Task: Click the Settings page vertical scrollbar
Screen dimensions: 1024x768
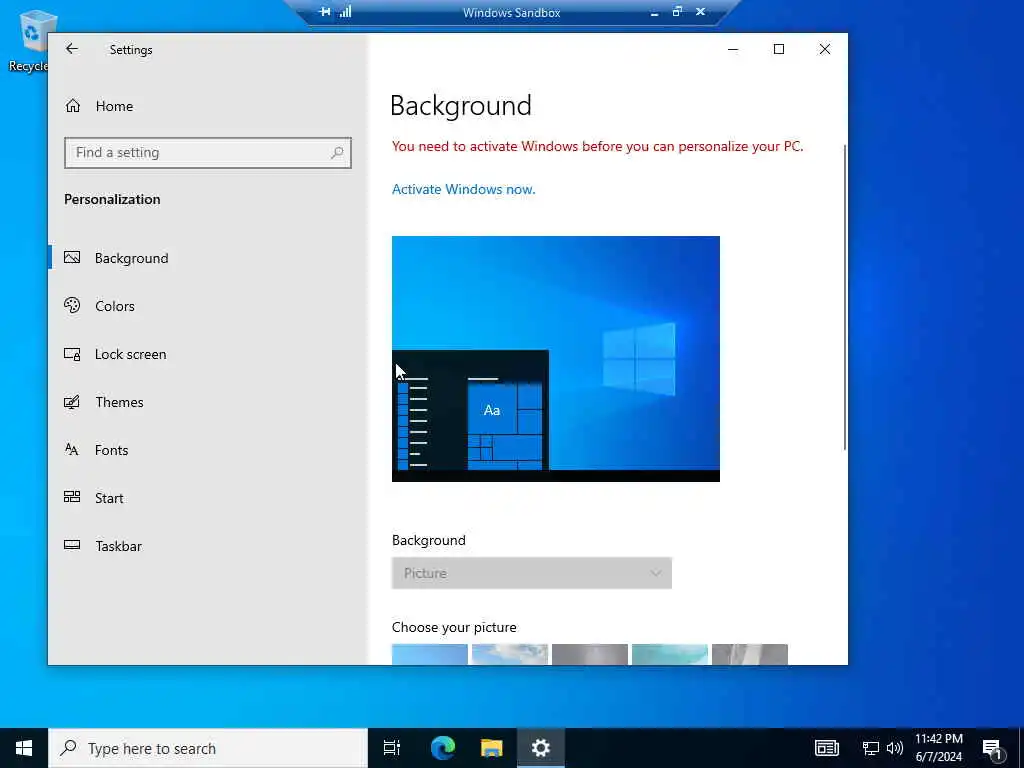Action: [x=845, y=297]
